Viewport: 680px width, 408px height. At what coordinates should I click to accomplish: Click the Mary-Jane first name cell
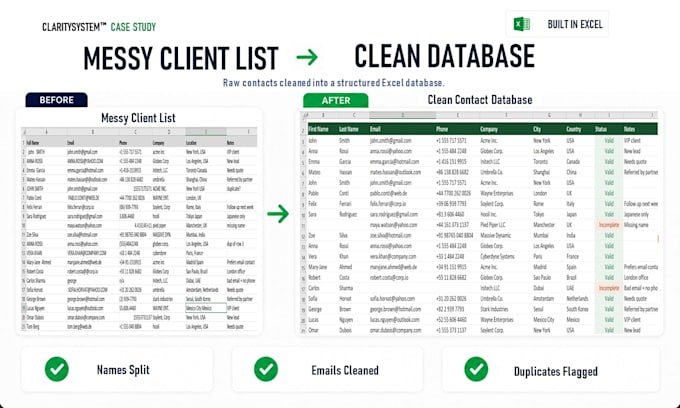pos(317,267)
